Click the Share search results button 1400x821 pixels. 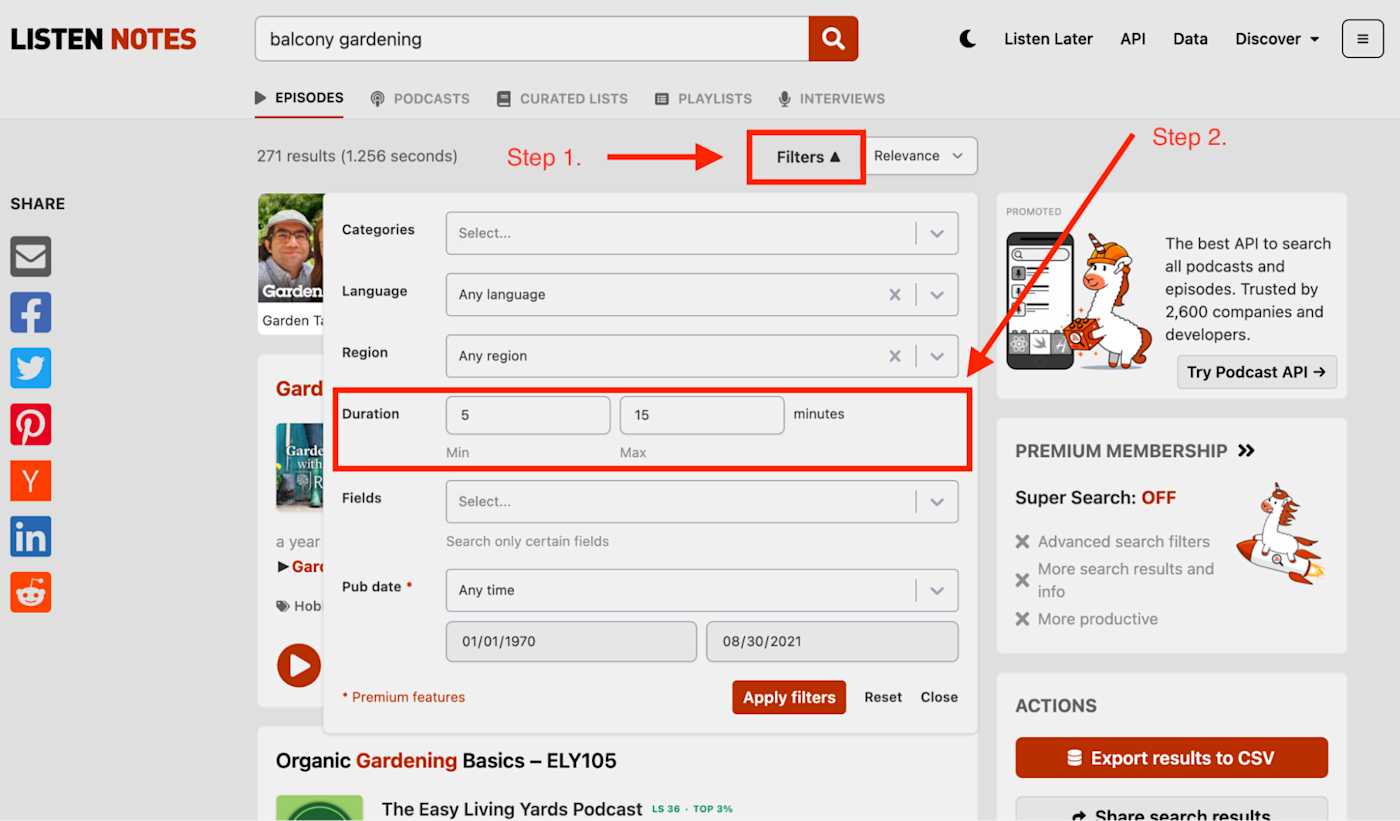click(x=1172, y=810)
